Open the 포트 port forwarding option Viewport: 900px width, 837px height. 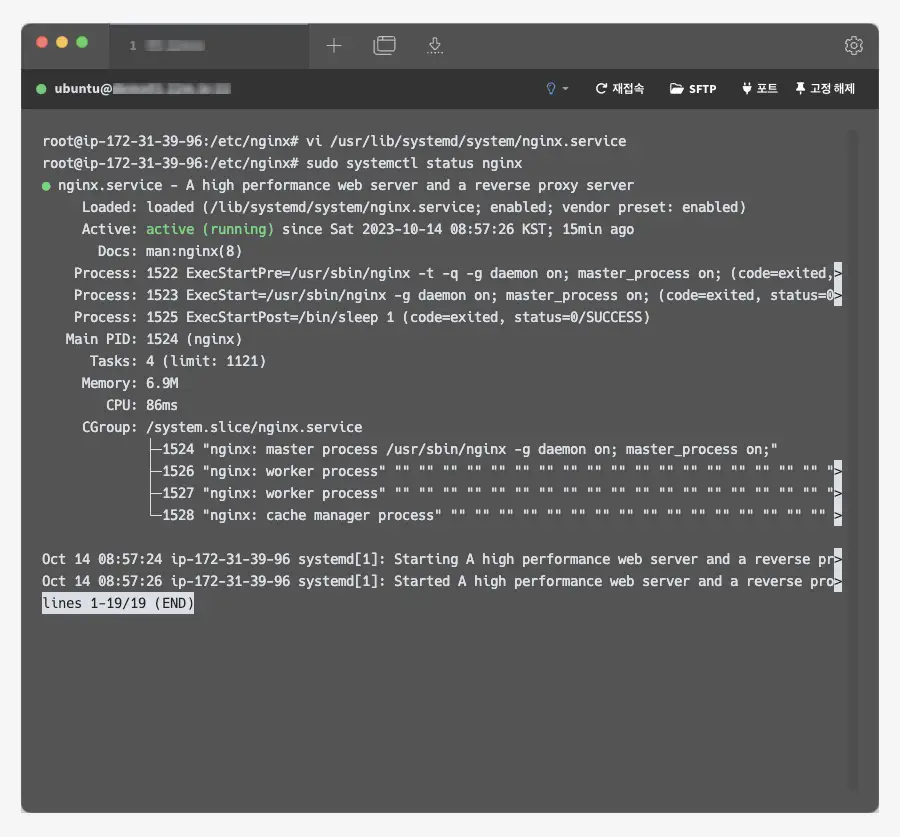(759, 89)
